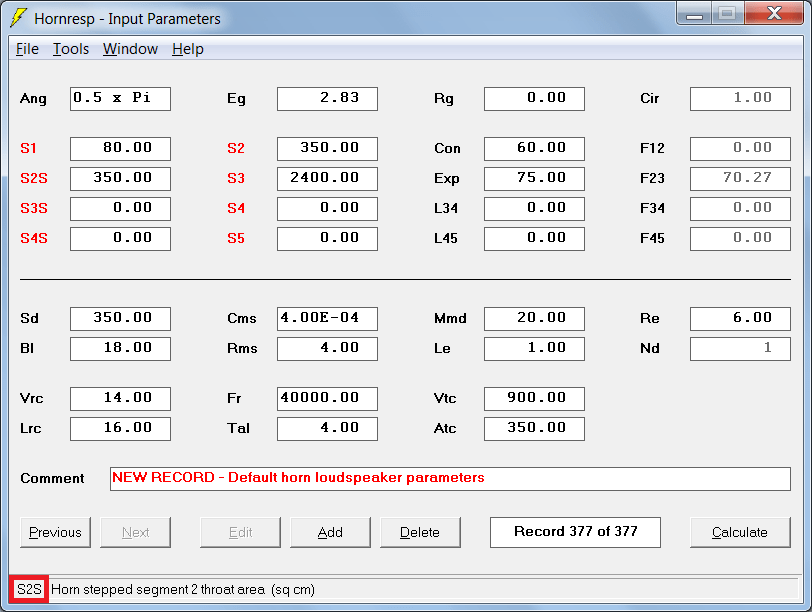Close the Hornresp window
Viewport: 812px width, 612px height.
coord(774,13)
